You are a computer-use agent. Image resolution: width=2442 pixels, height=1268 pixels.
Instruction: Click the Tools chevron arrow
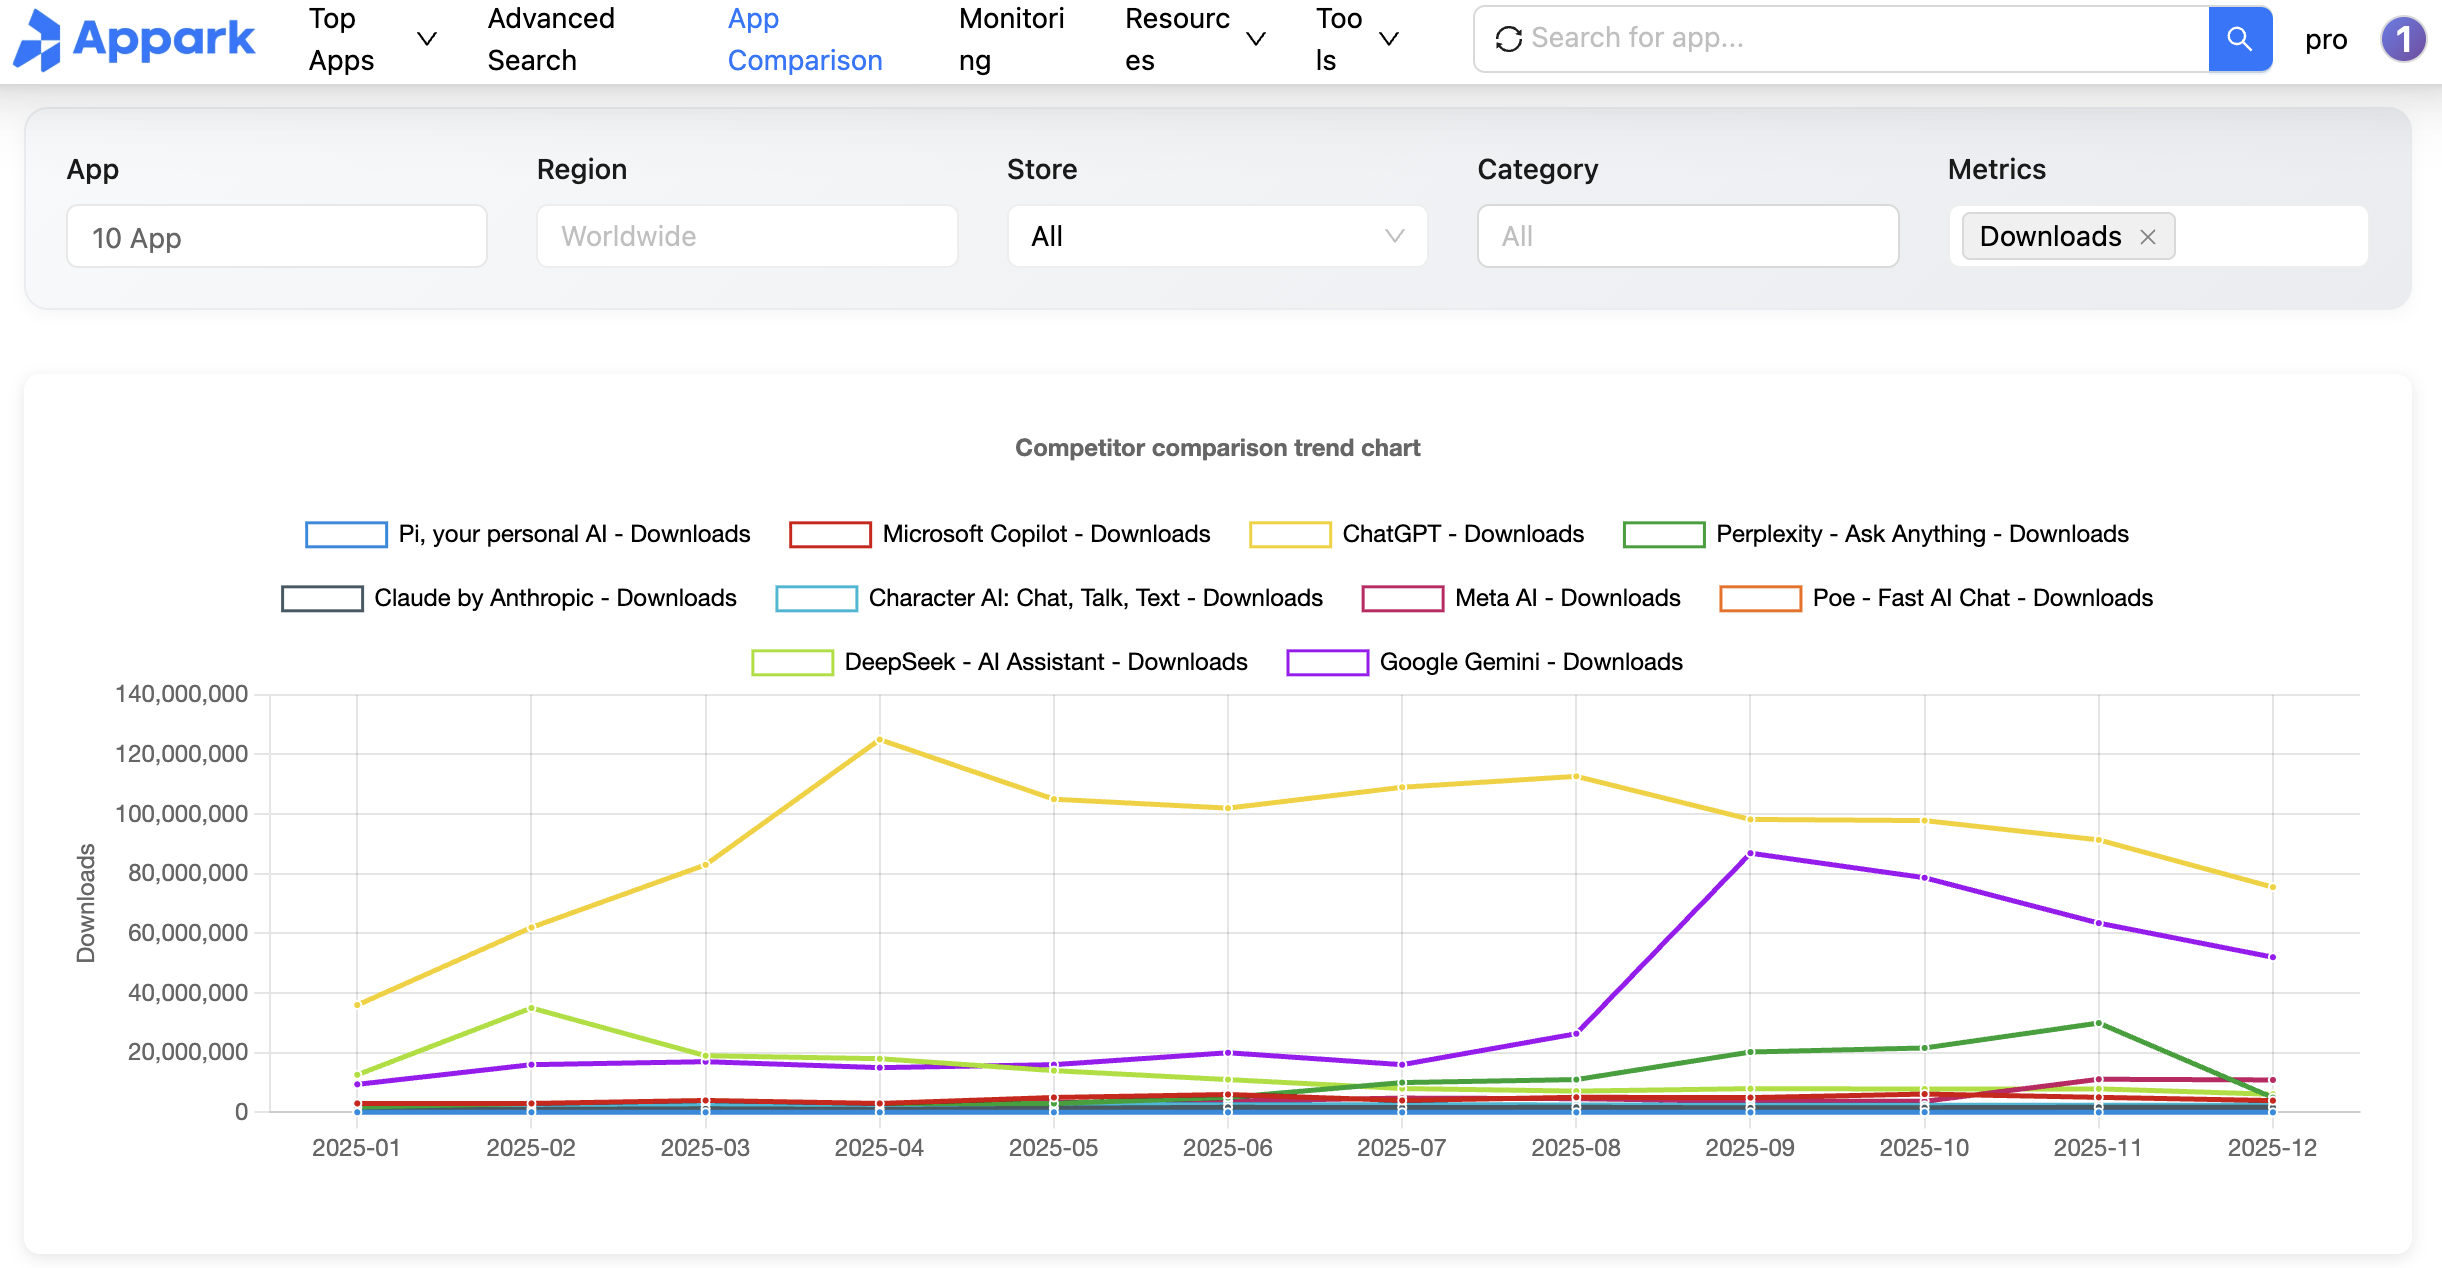click(1388, 39)
